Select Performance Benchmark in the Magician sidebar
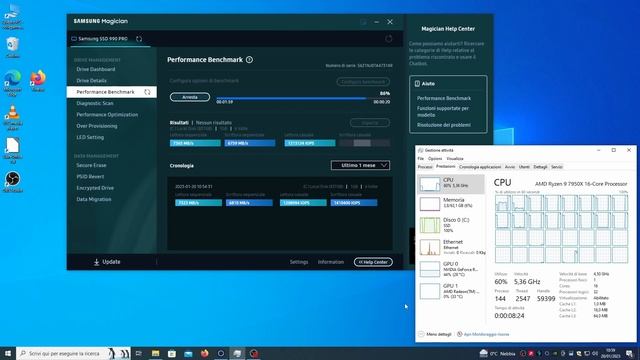 click(x=111, y=92)
